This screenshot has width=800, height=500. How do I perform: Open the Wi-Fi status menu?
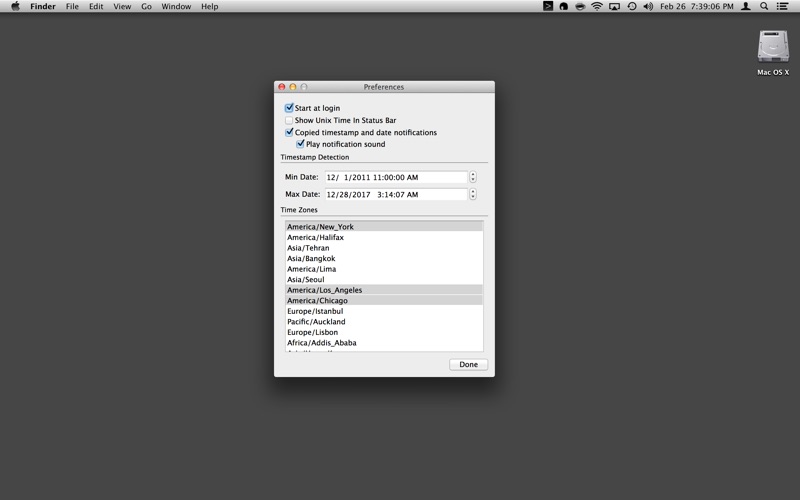pyautogui.click(x=596, y=6)
